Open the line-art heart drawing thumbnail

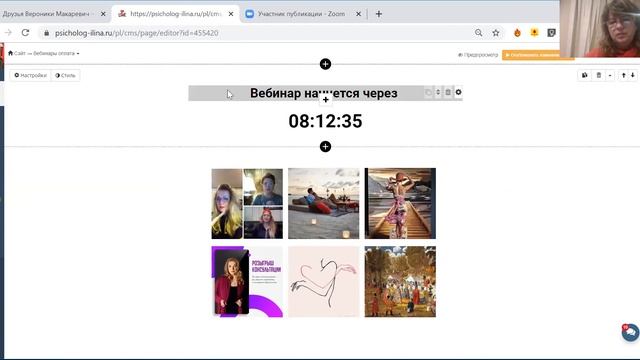pyautogui.click(x=324, y=282)
